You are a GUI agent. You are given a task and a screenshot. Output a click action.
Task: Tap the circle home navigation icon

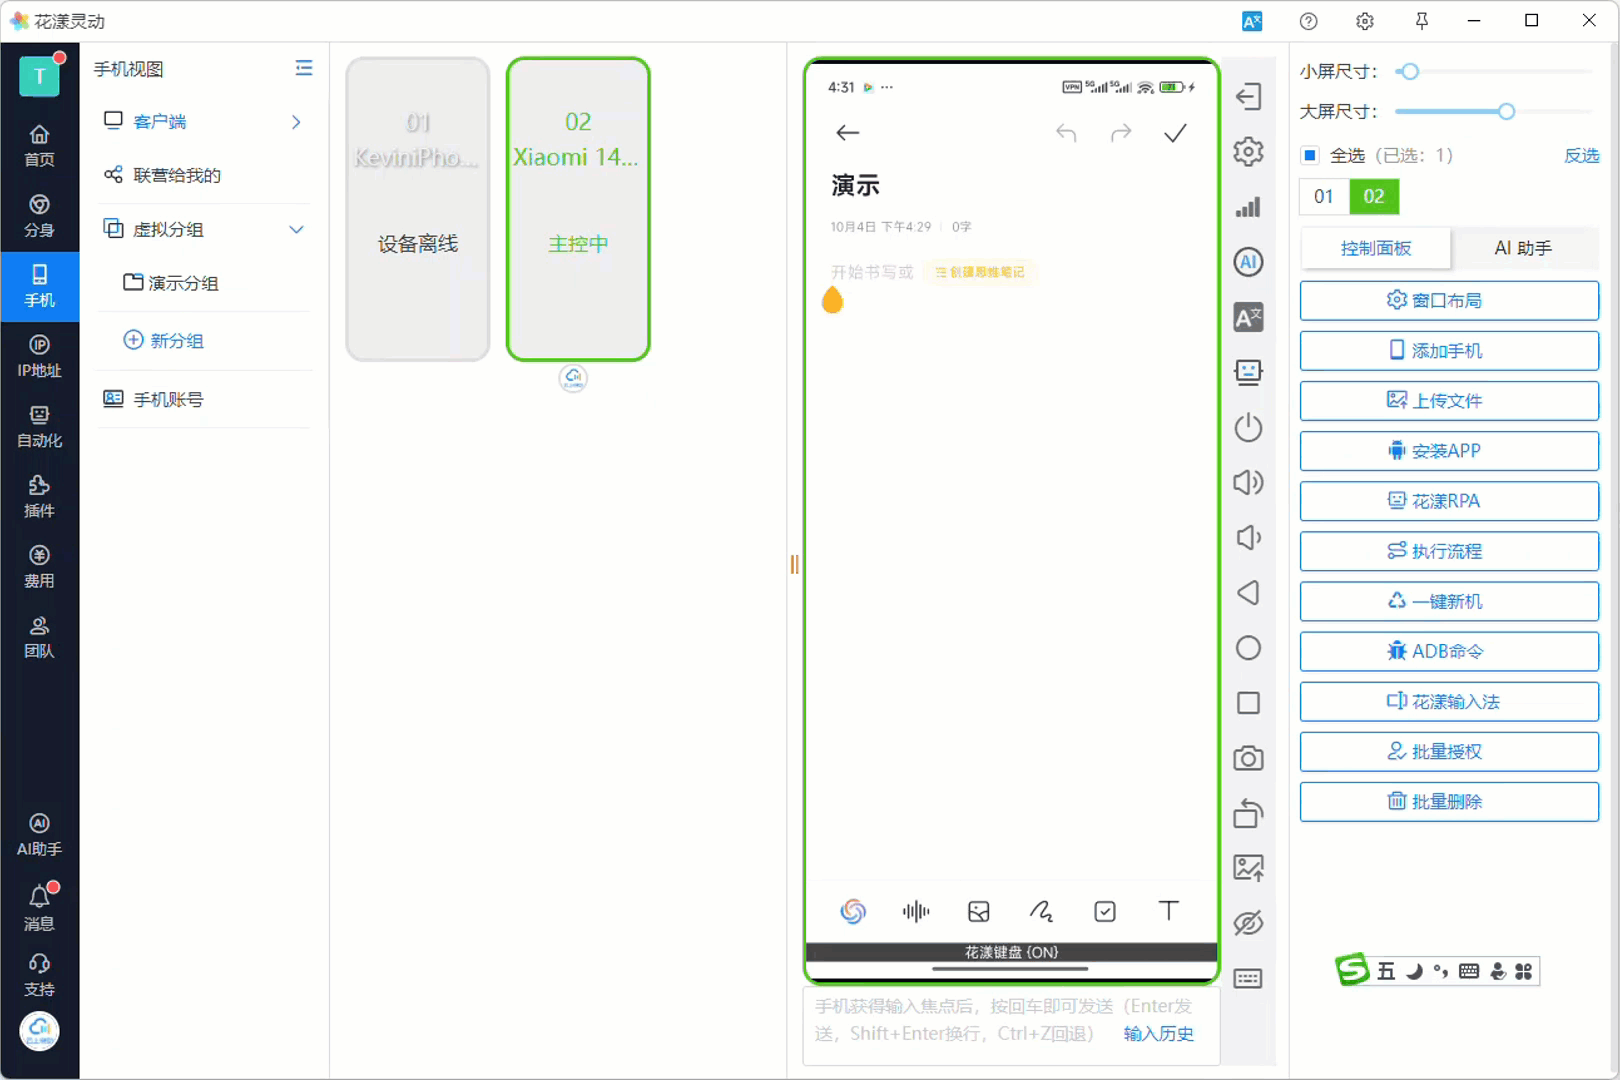pyautogui.click(x=1248, y=648)
